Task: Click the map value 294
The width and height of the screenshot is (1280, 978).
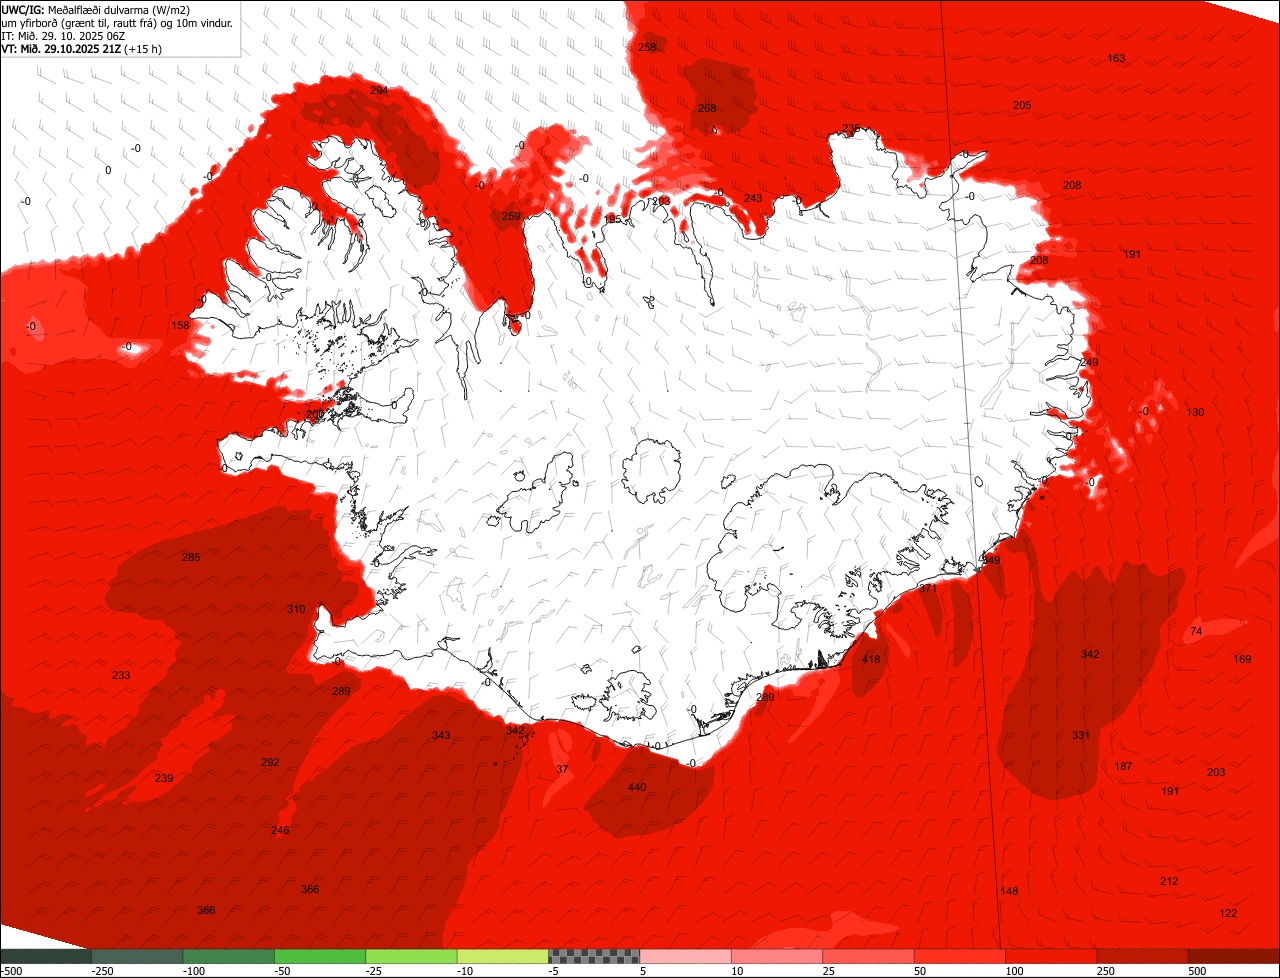Action: click(379, 90)
